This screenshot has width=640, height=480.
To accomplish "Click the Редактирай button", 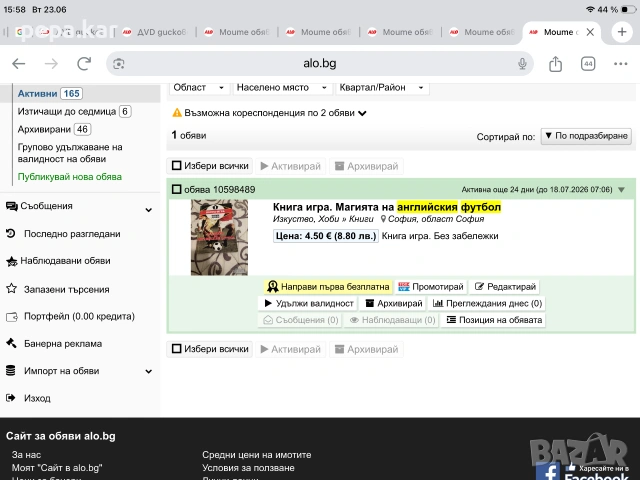I will 504,287.
